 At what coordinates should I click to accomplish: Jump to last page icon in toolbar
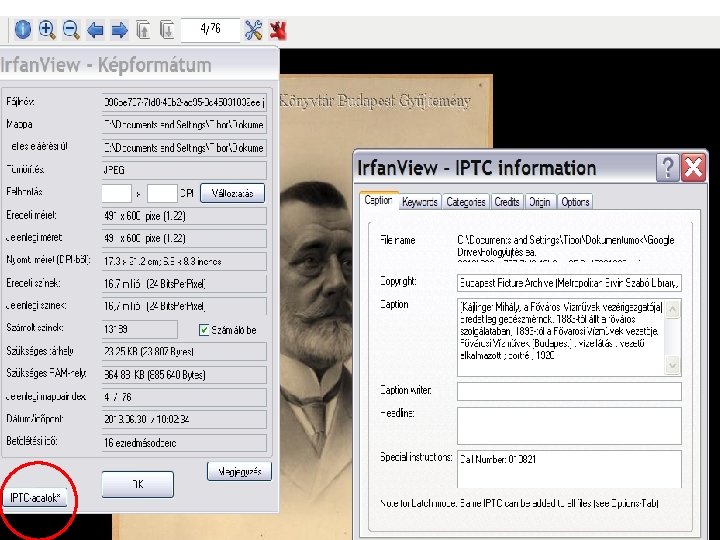[167, 30]
